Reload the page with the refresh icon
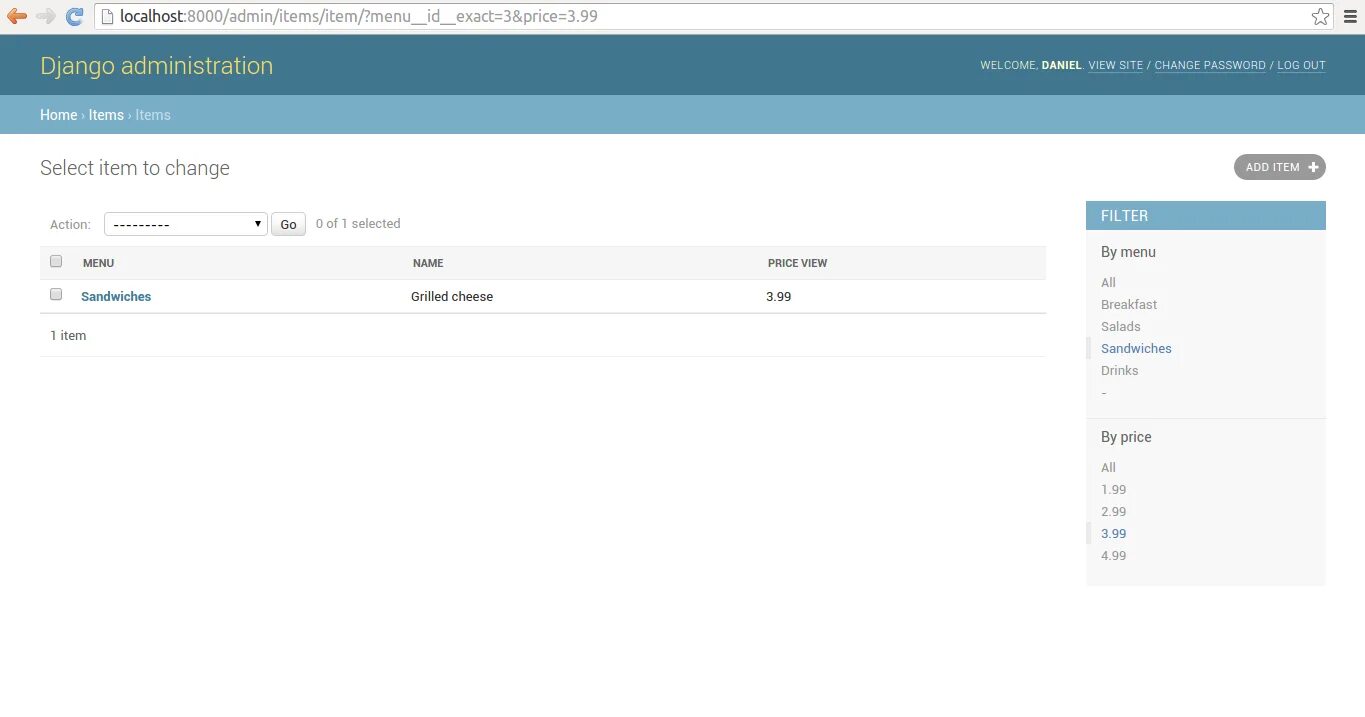 74,16
